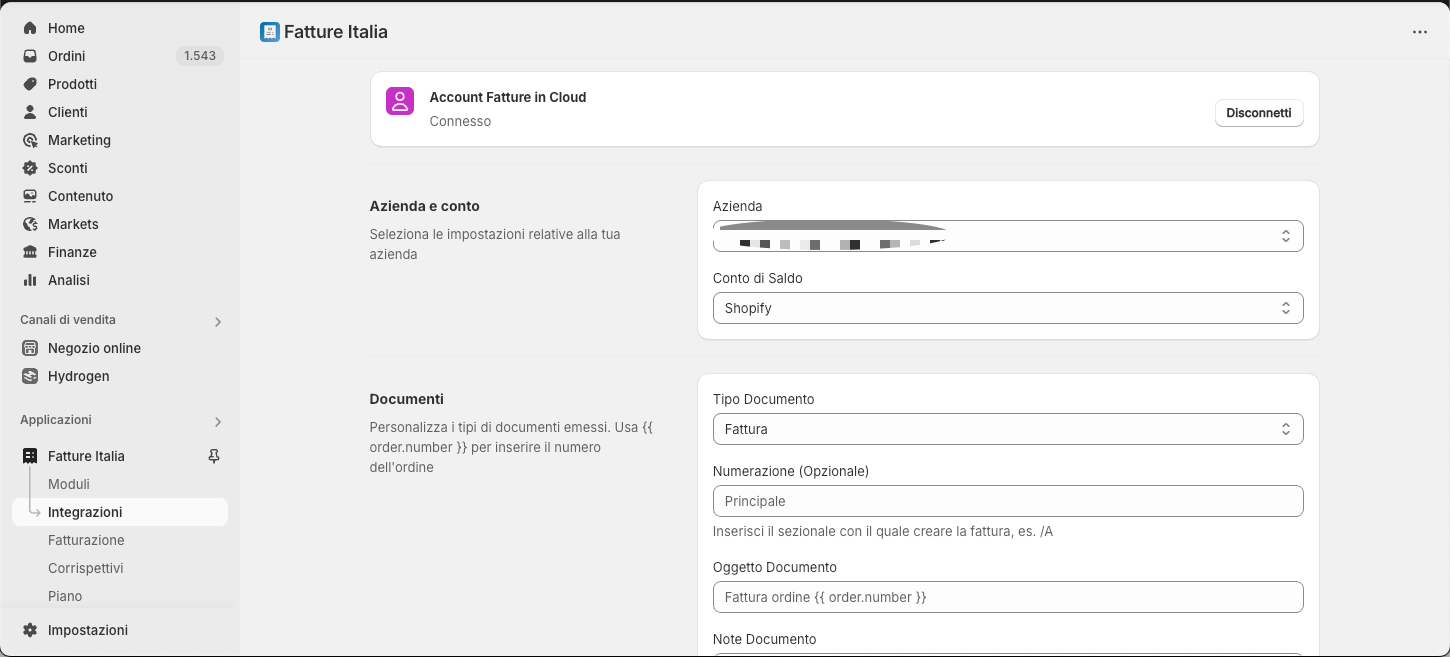Click the Disconnetti button
1450x657 pixels.
[x=1259, y=113]
